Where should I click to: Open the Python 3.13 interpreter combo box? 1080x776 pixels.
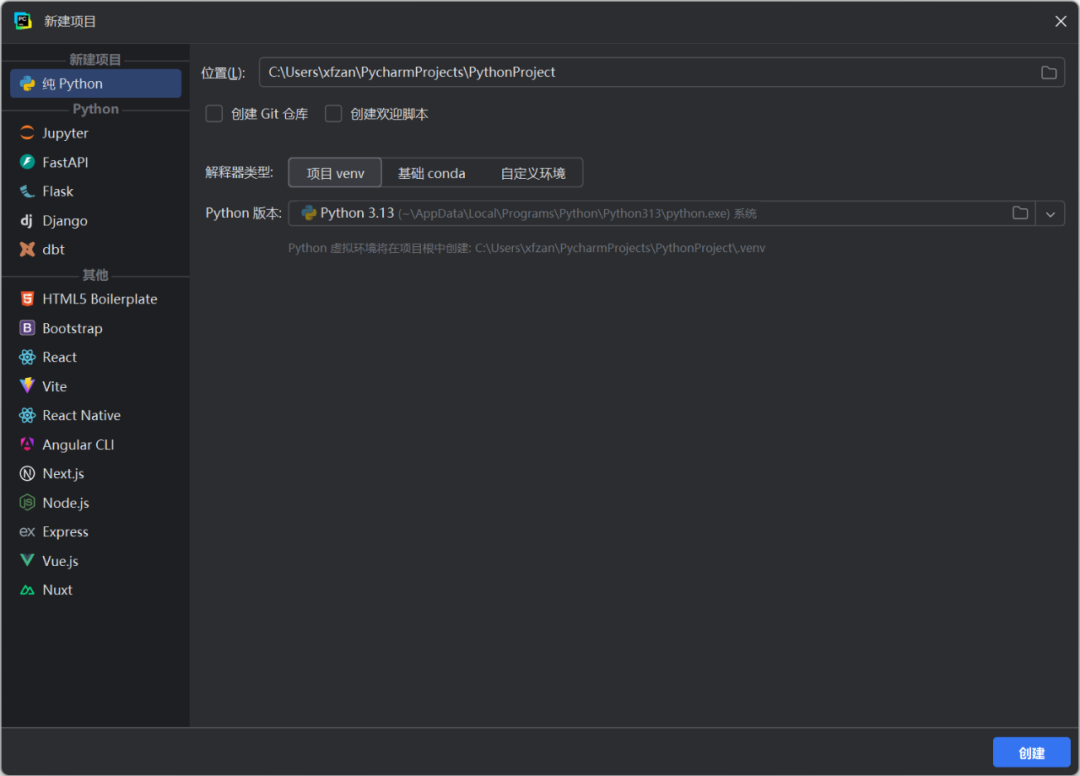(676, 213)
